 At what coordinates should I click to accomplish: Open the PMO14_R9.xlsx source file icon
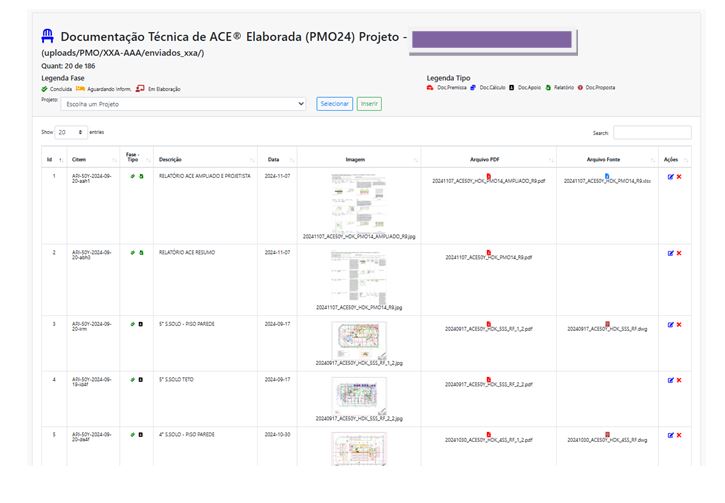coord(607,176)
